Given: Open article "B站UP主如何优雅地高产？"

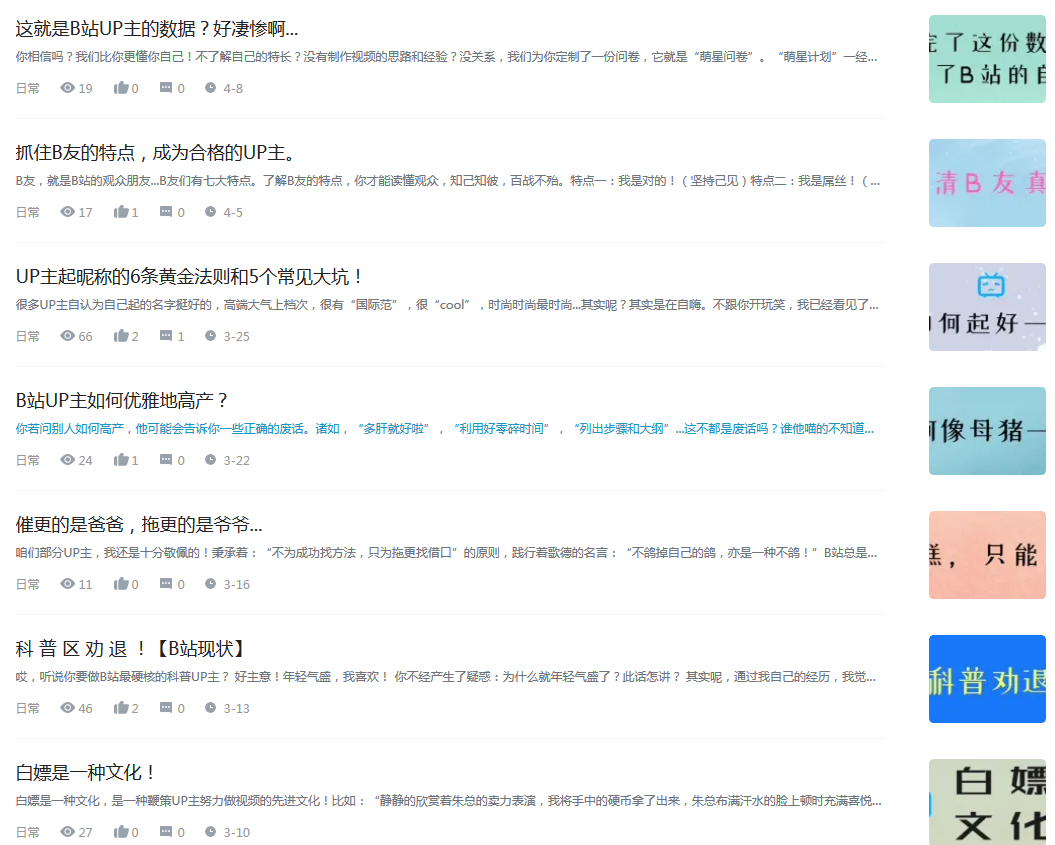Looking at the screenshot, I should coord(122,400).
